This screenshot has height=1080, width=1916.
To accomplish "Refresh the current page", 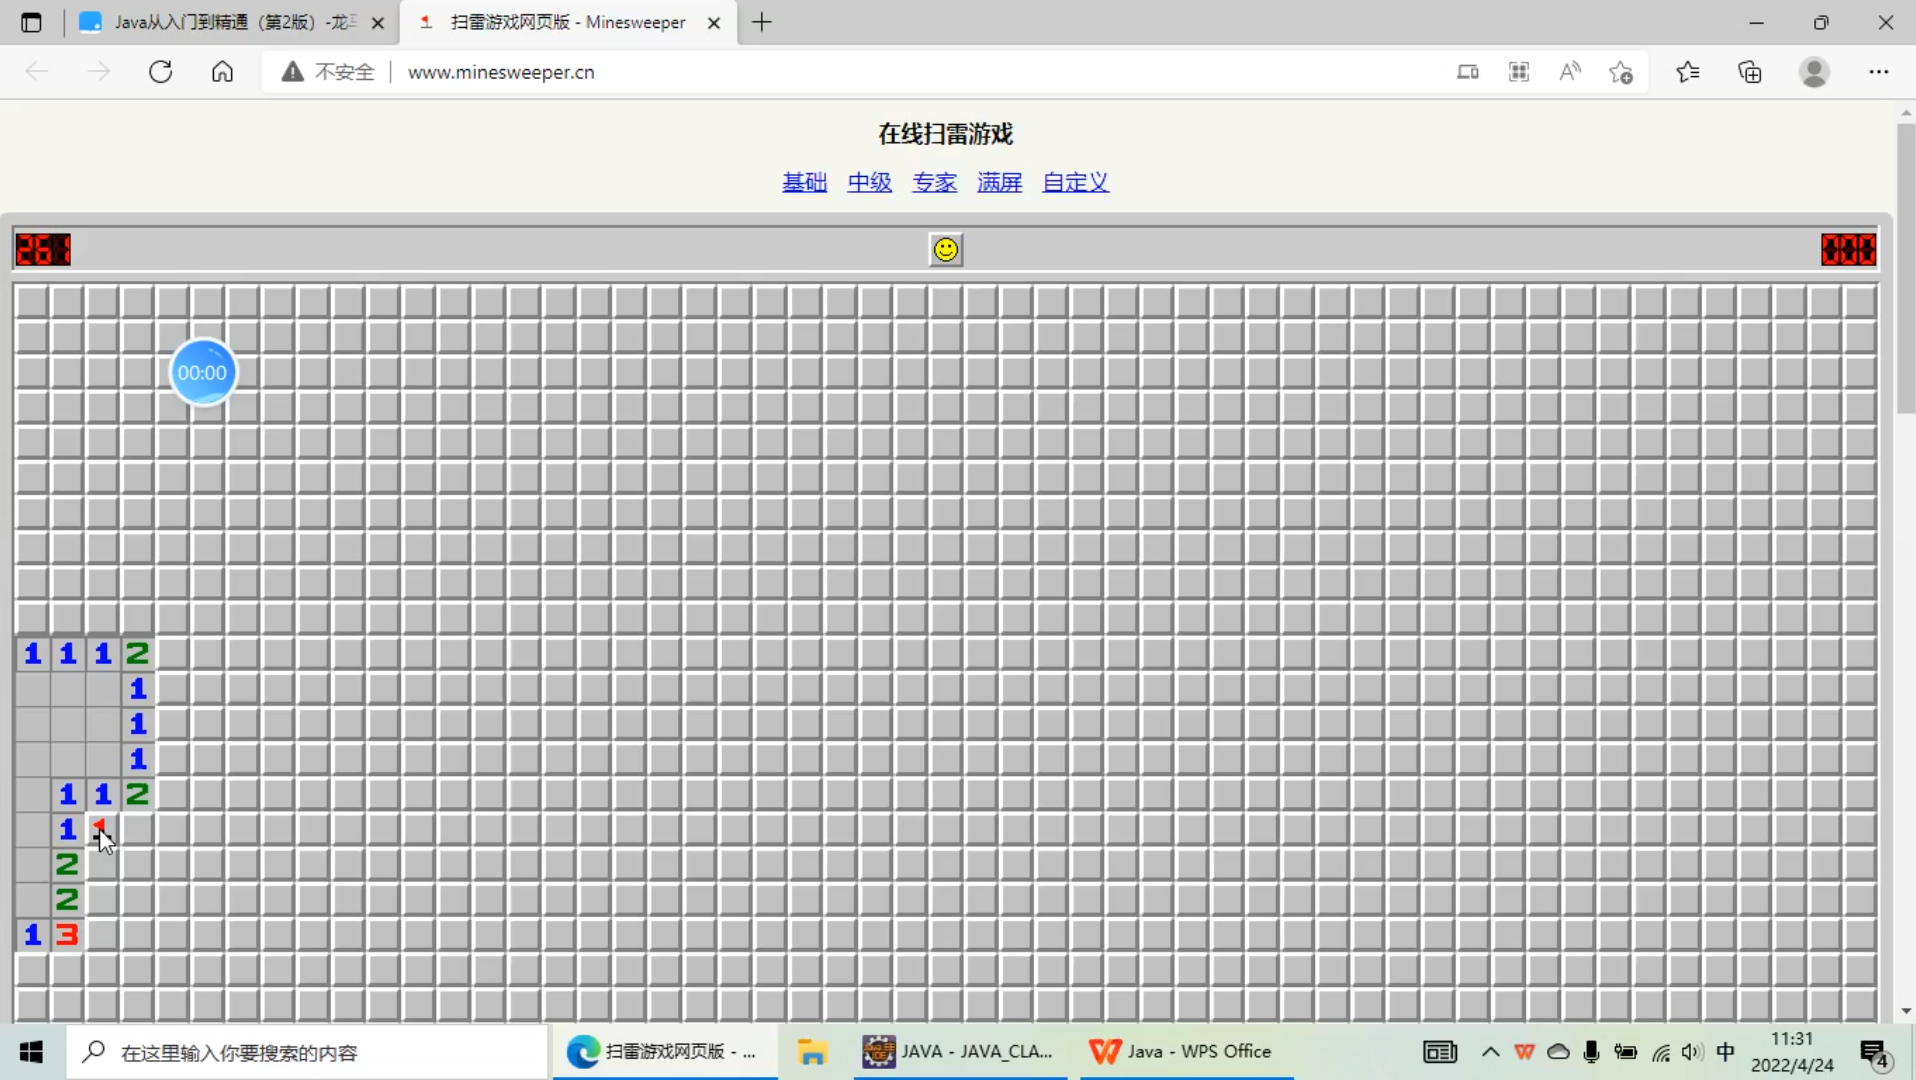I will (x=160, y=72).
